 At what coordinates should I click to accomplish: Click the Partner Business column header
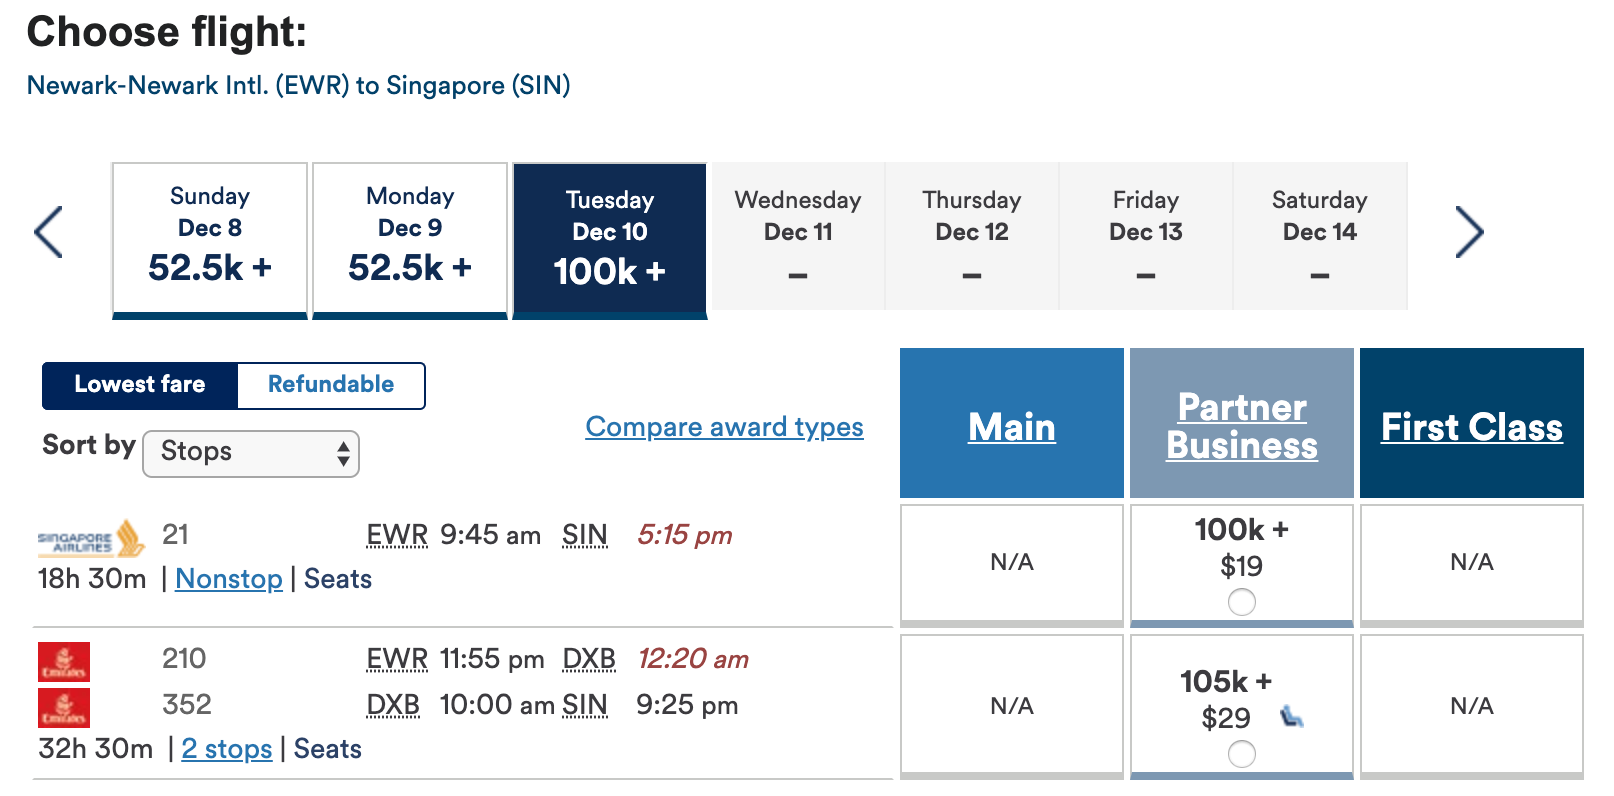pyautogui.click(x=1242, y=426)
